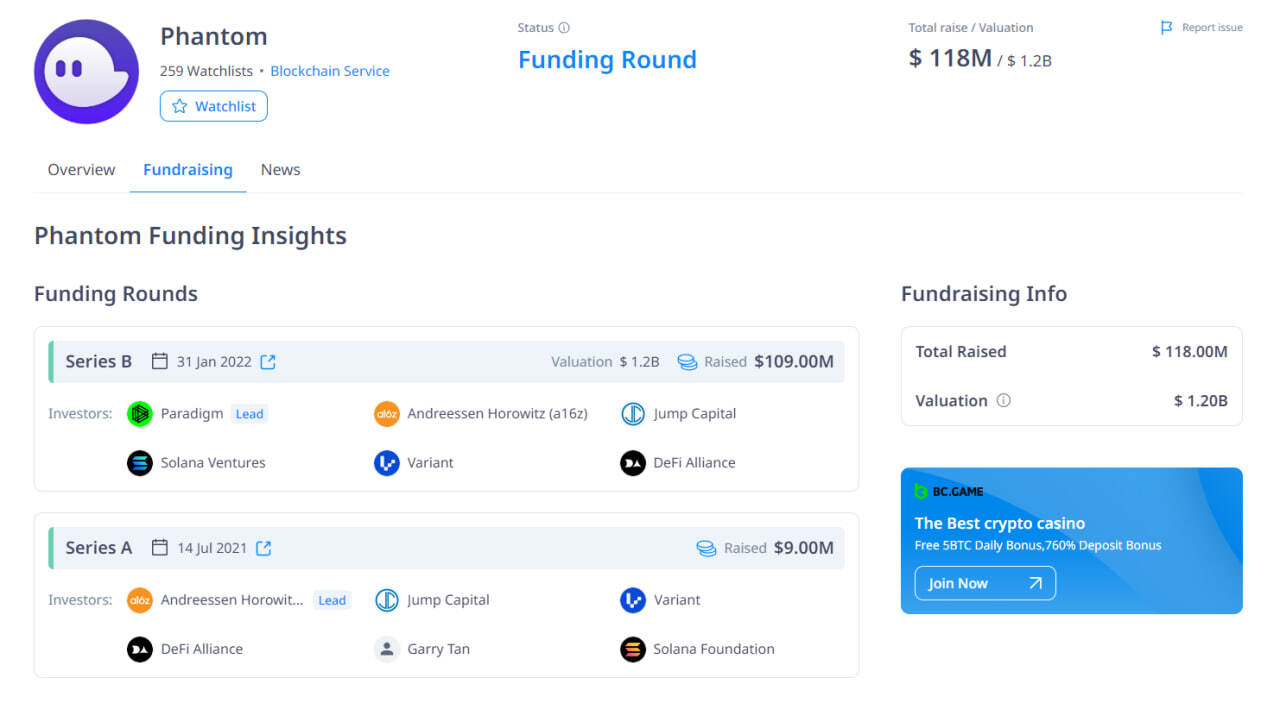Add Phantom to Watchlist
The width and height of the screenshot is (1280, 703).
[214, 106]
